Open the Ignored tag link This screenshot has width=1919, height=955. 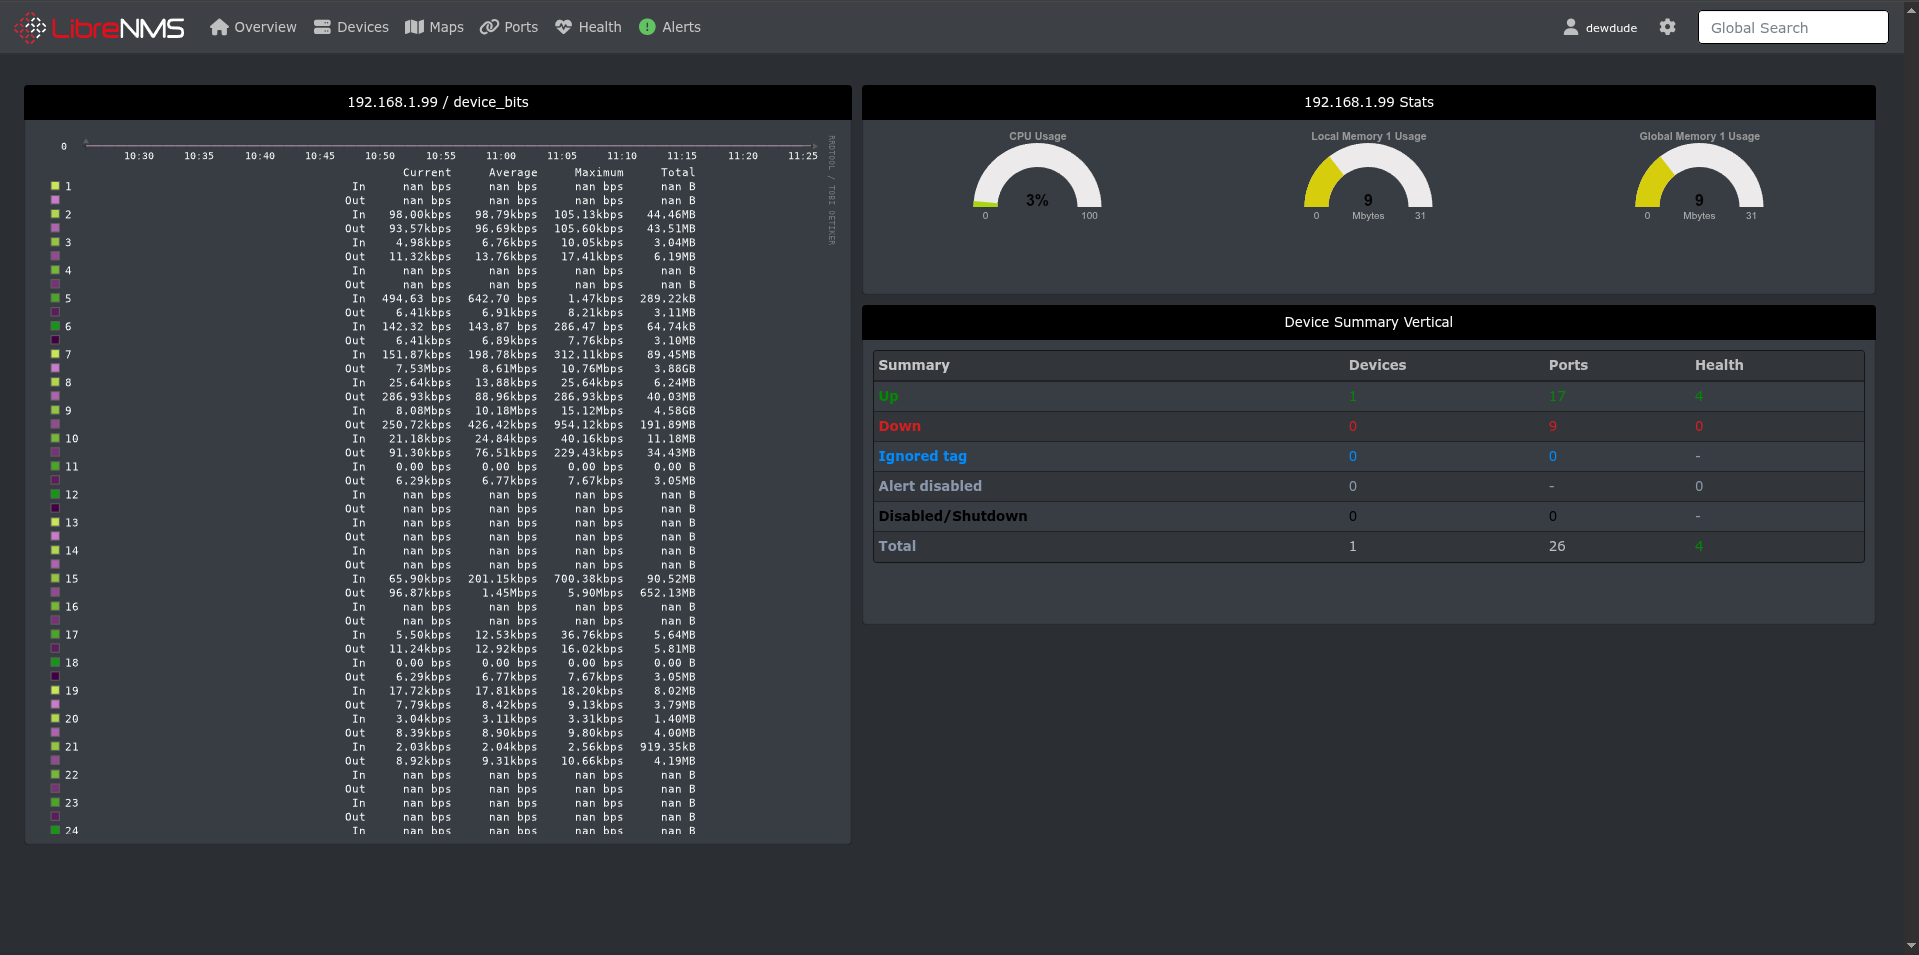(x=922, y=456)
